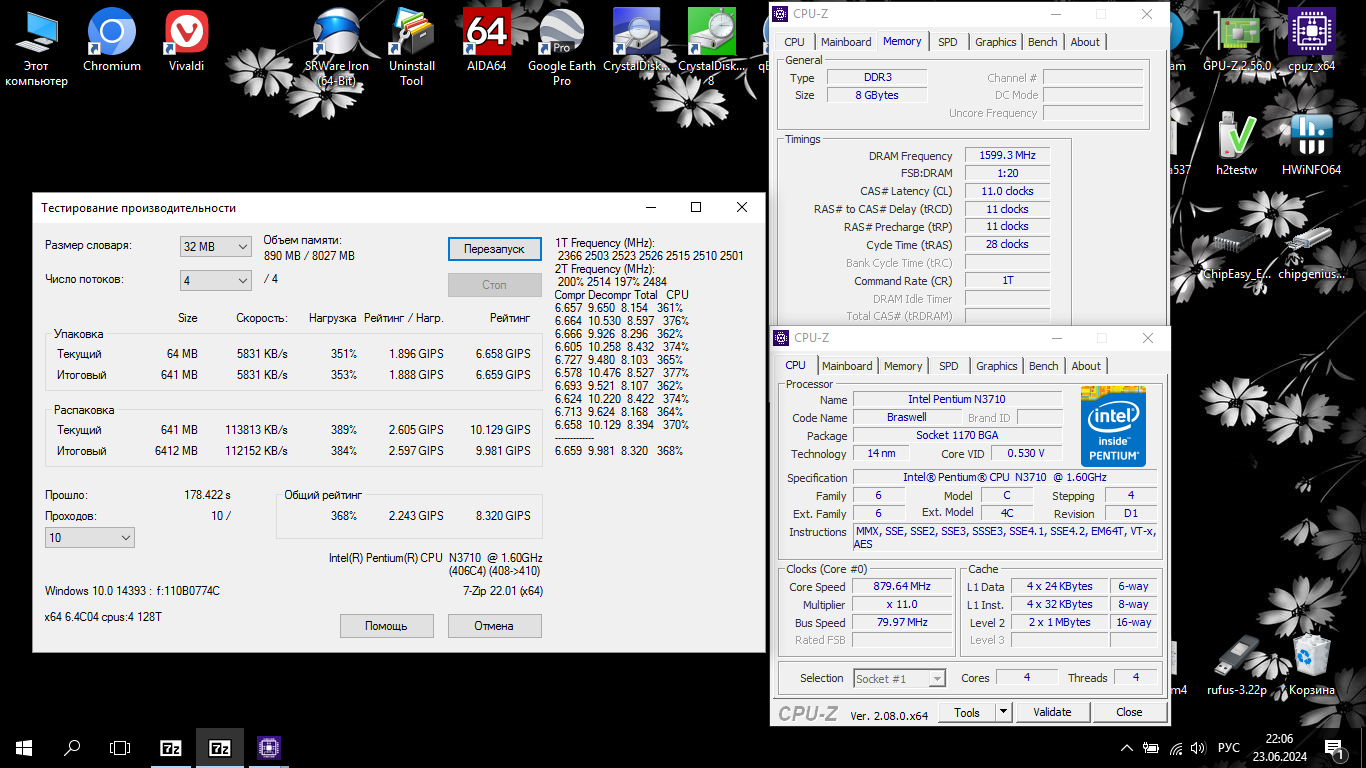Viewport: 1366px width, 768px height.
Task: Switch to CPU-Z taskbar button
Action: [268, 747]
